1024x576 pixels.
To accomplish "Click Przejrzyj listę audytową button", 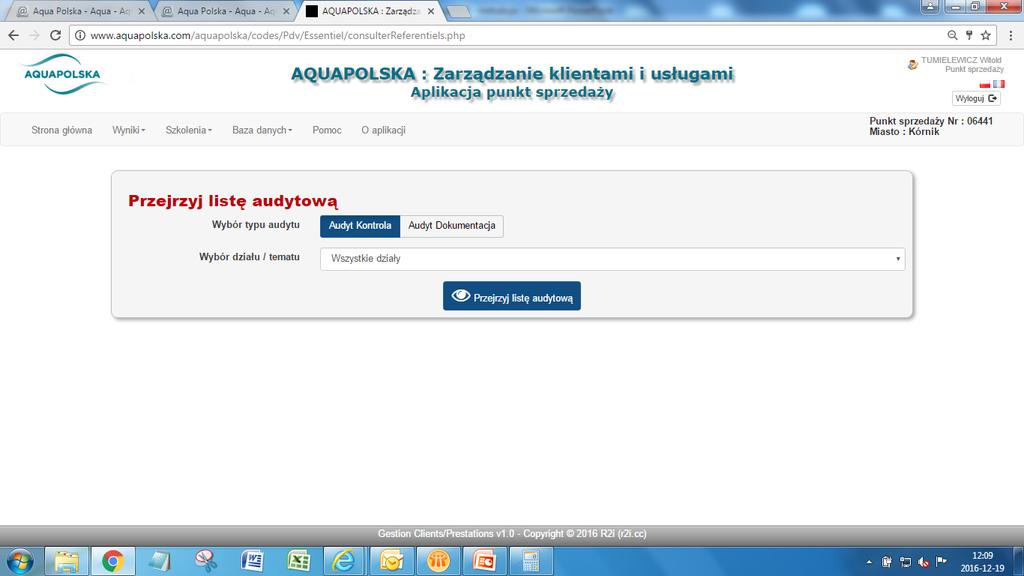I will [511, 296].
